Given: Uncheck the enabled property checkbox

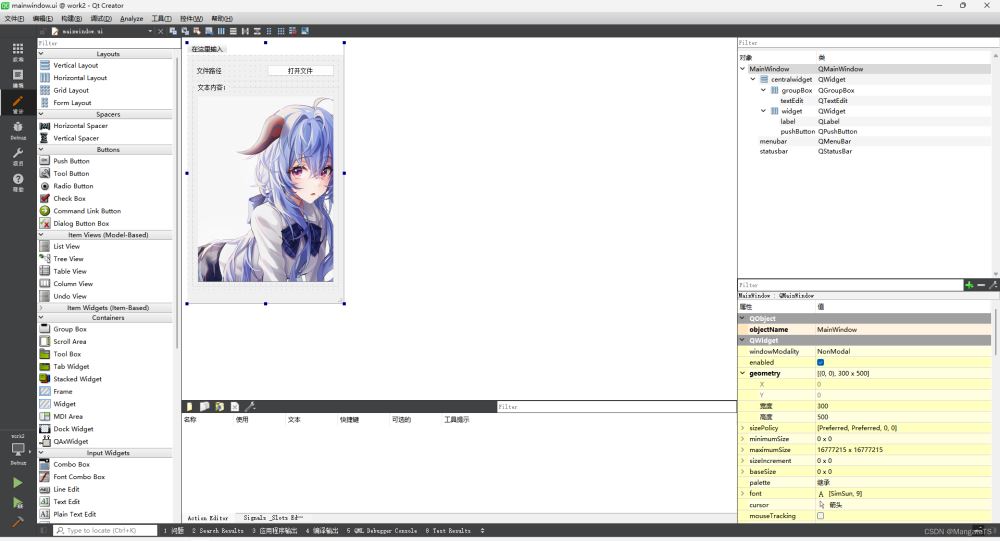Looking at the screenshot, I should coord(821,362).
